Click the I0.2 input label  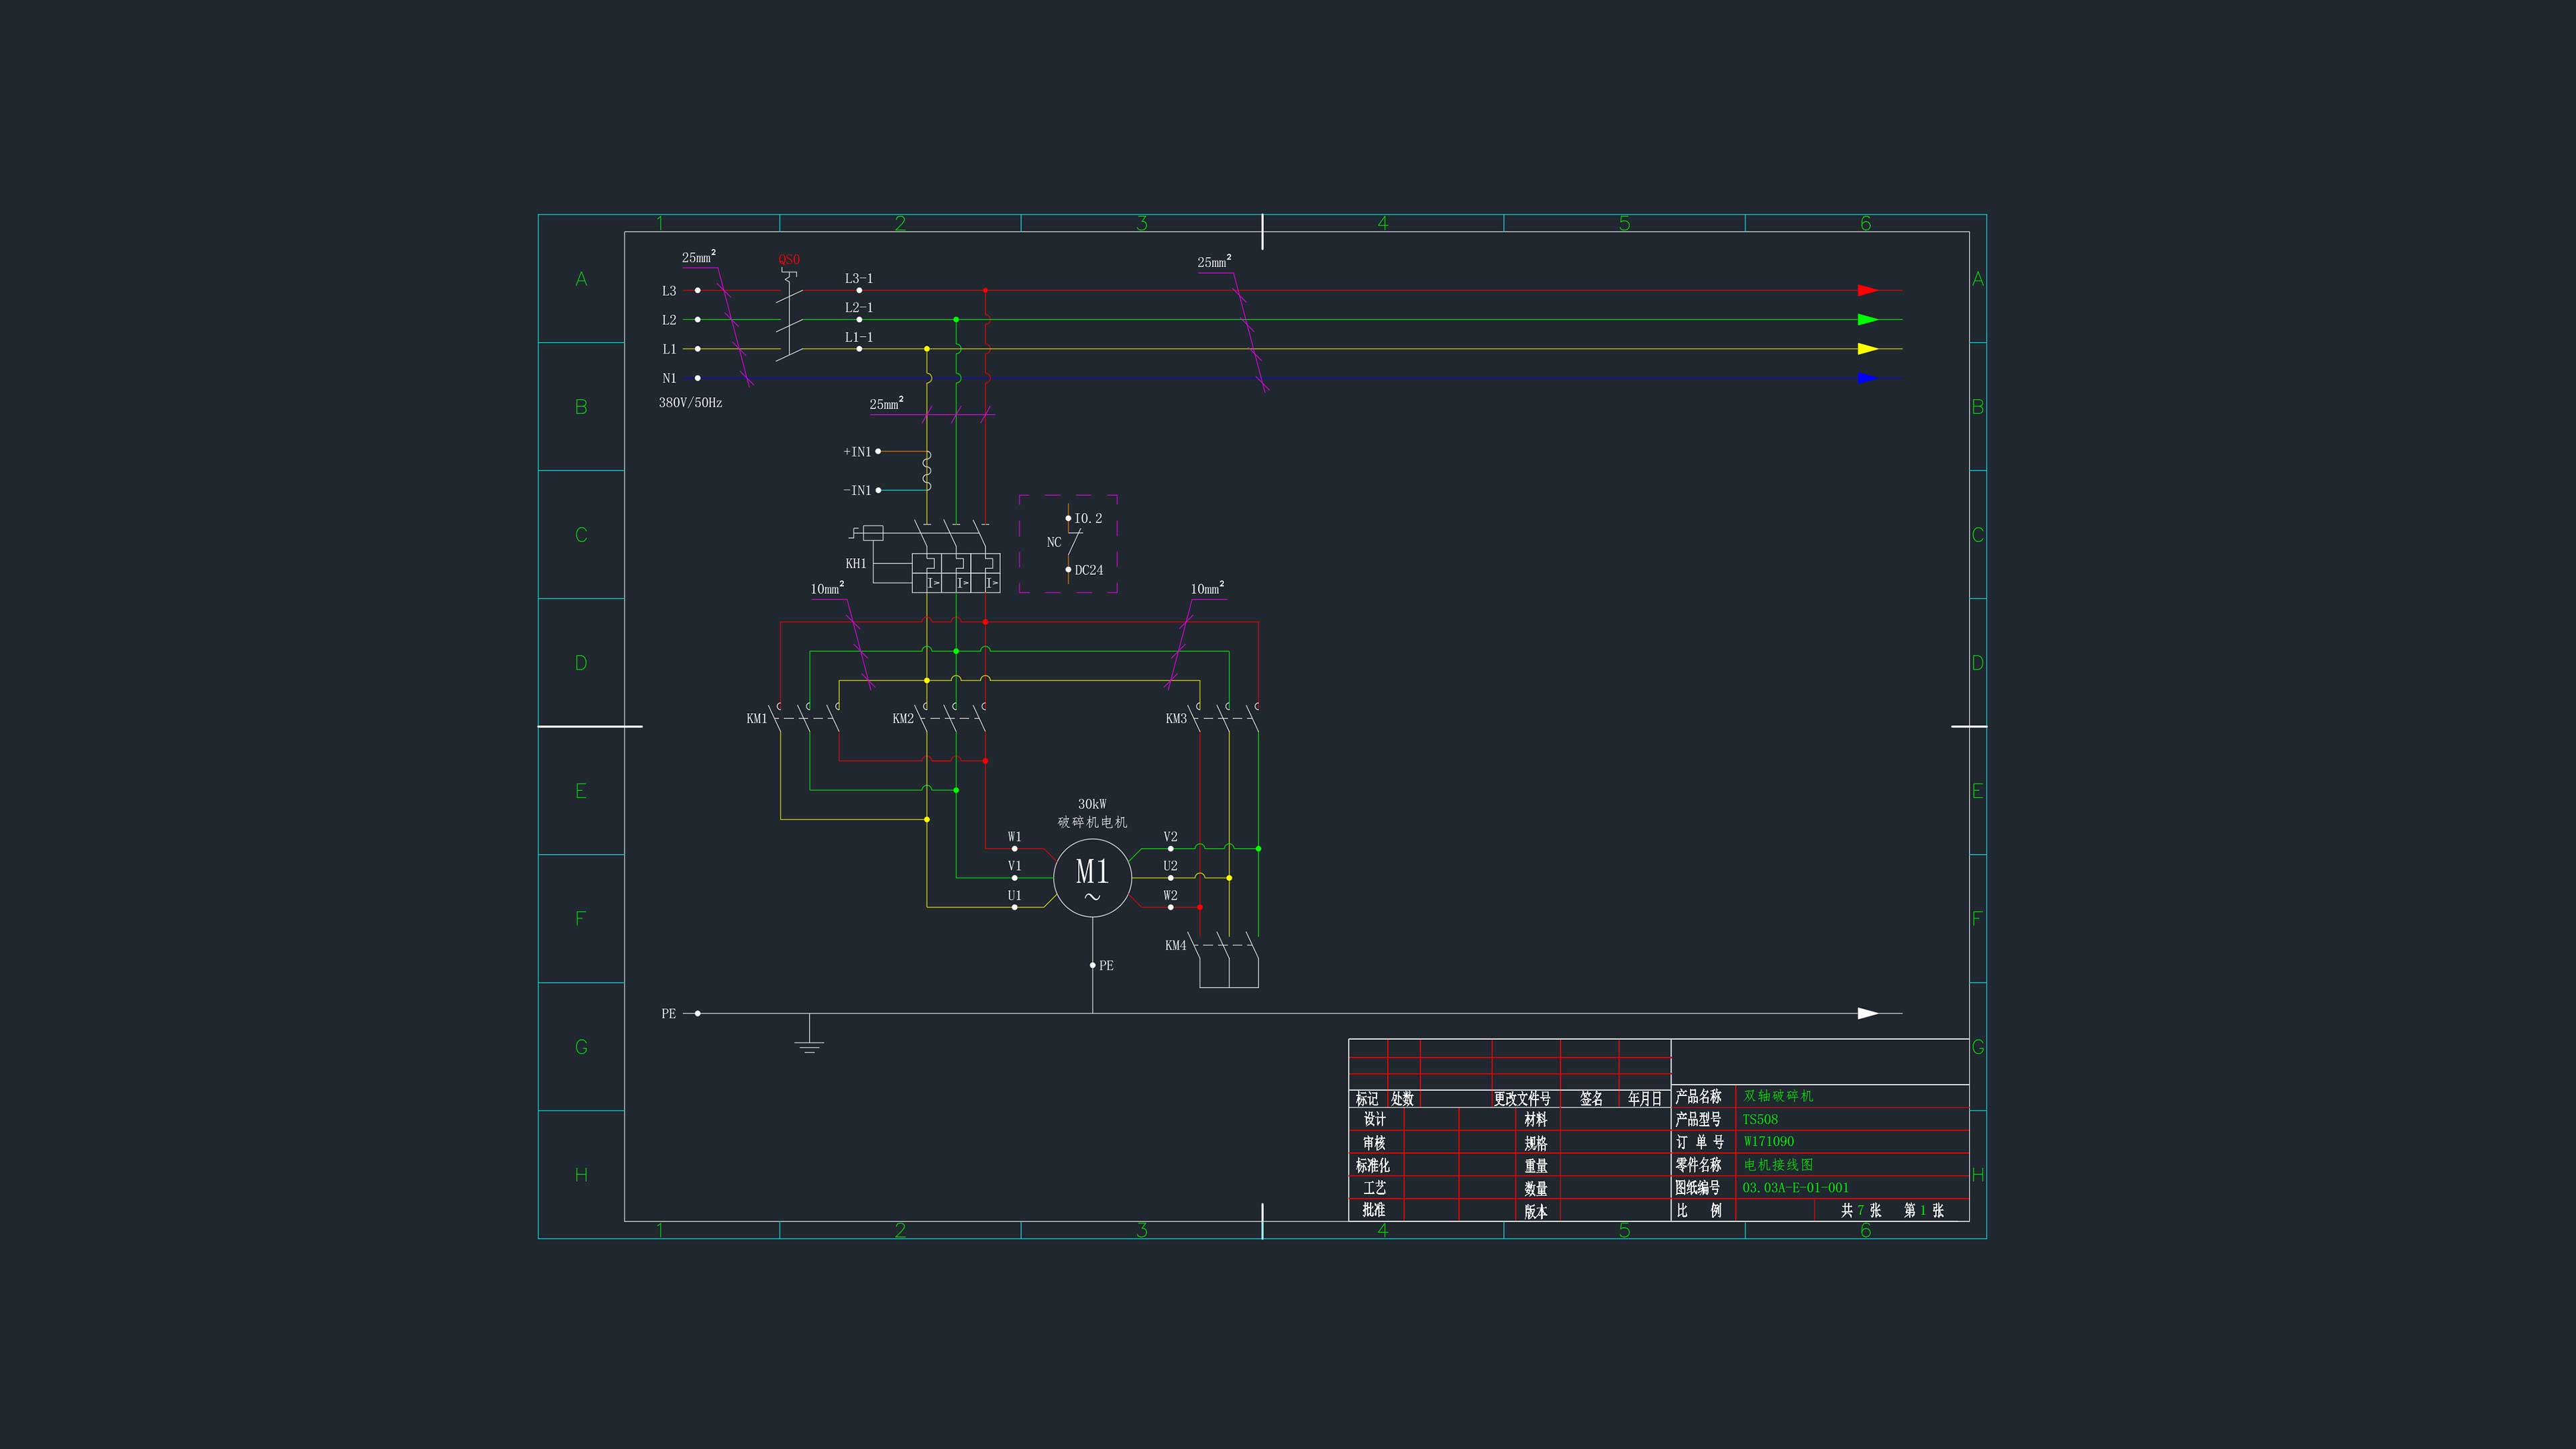(1088, 518)
